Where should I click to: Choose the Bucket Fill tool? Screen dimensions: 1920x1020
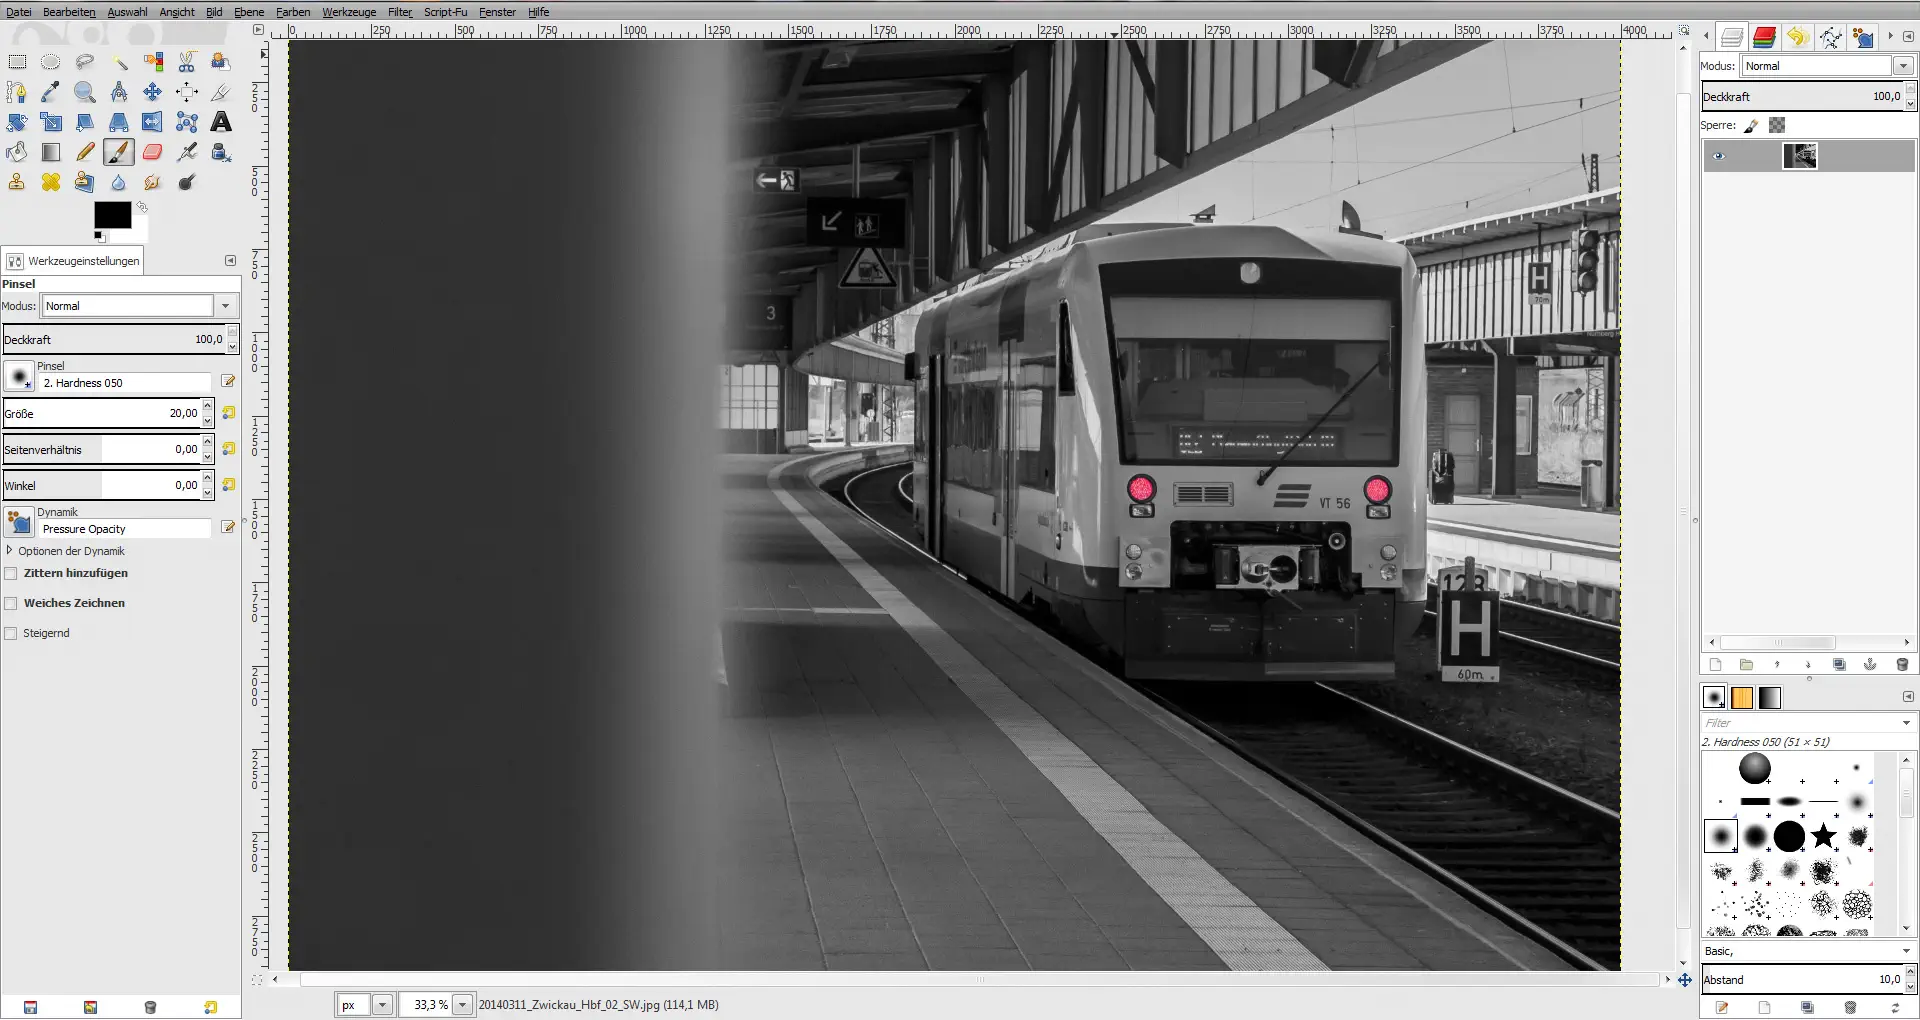point(16,151)
